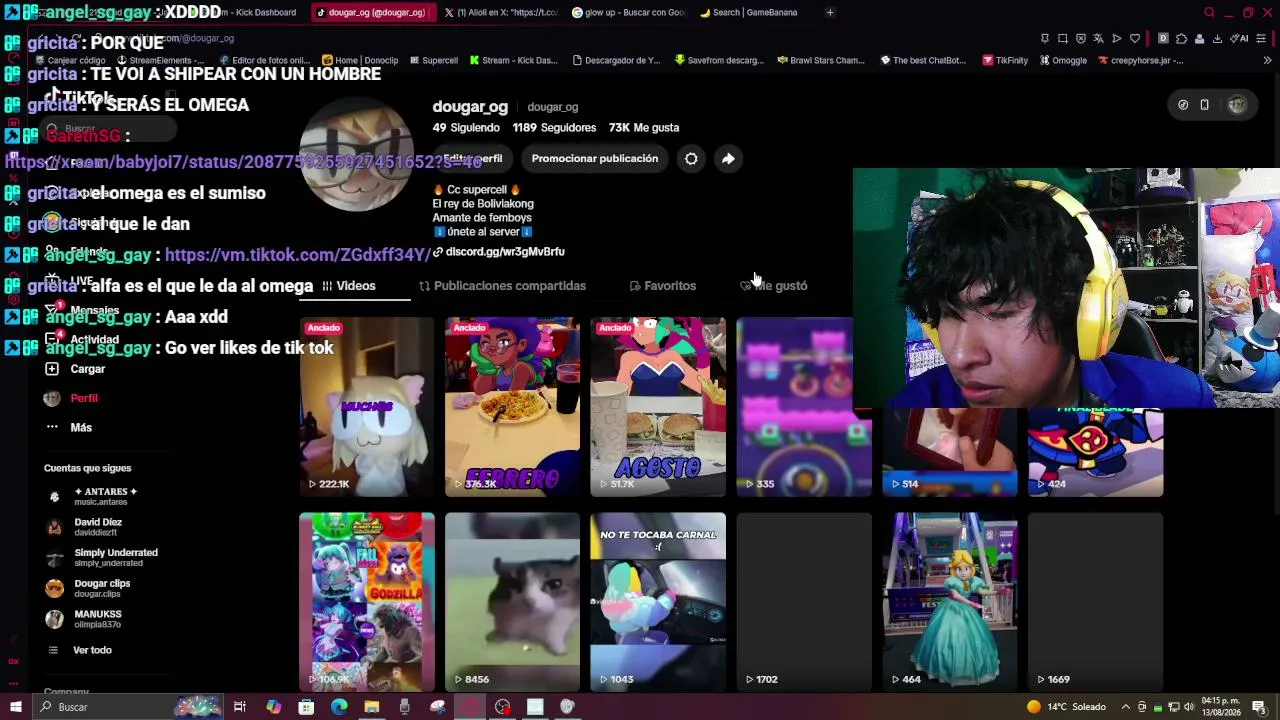Open the princess video with 464 views
This screenshot has height=720, width=1280.
[x=950, y=602]
